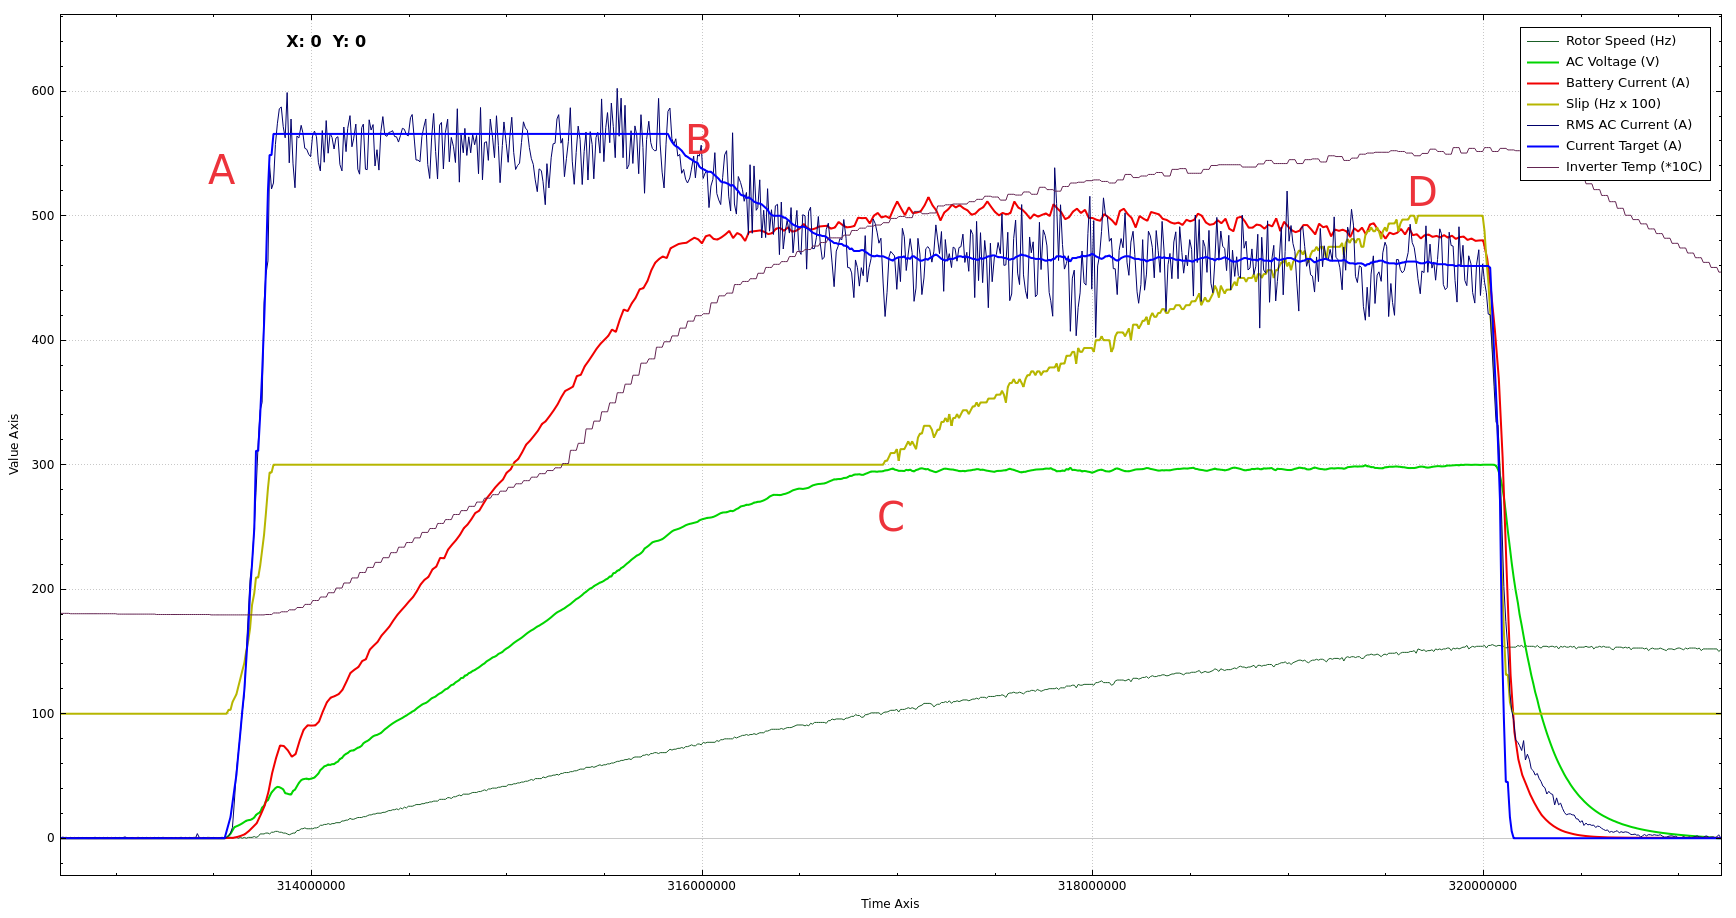
Task: Click the 'AC Voltage (V)' legend label
Action: pos(1612,62)
